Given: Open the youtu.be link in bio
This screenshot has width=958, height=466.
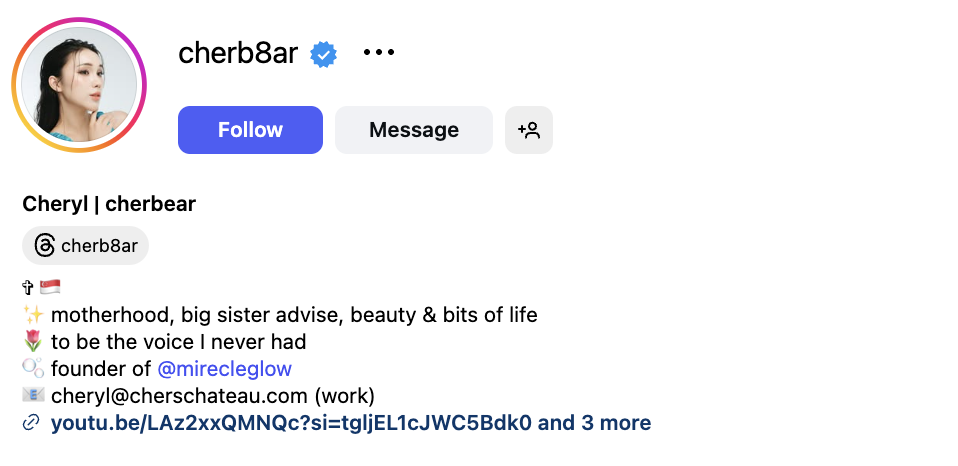Looking at the screenshot, I should pyautogui.click(x=291, y=423).
